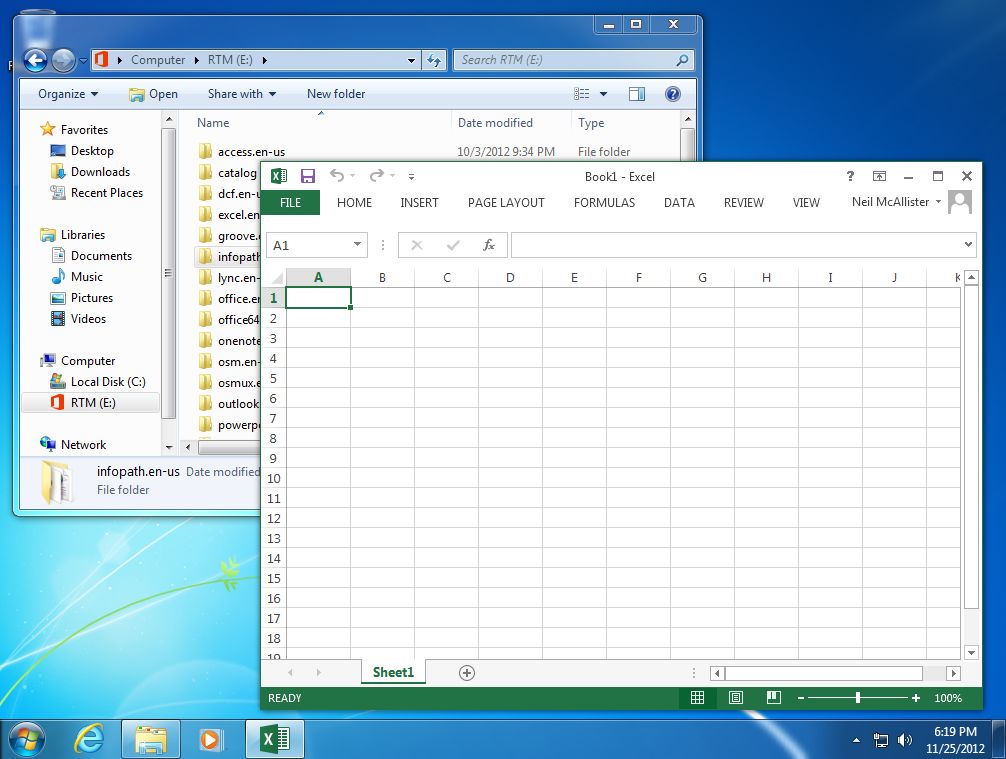Click the Excel Help question mark icon

pos(850,176)
